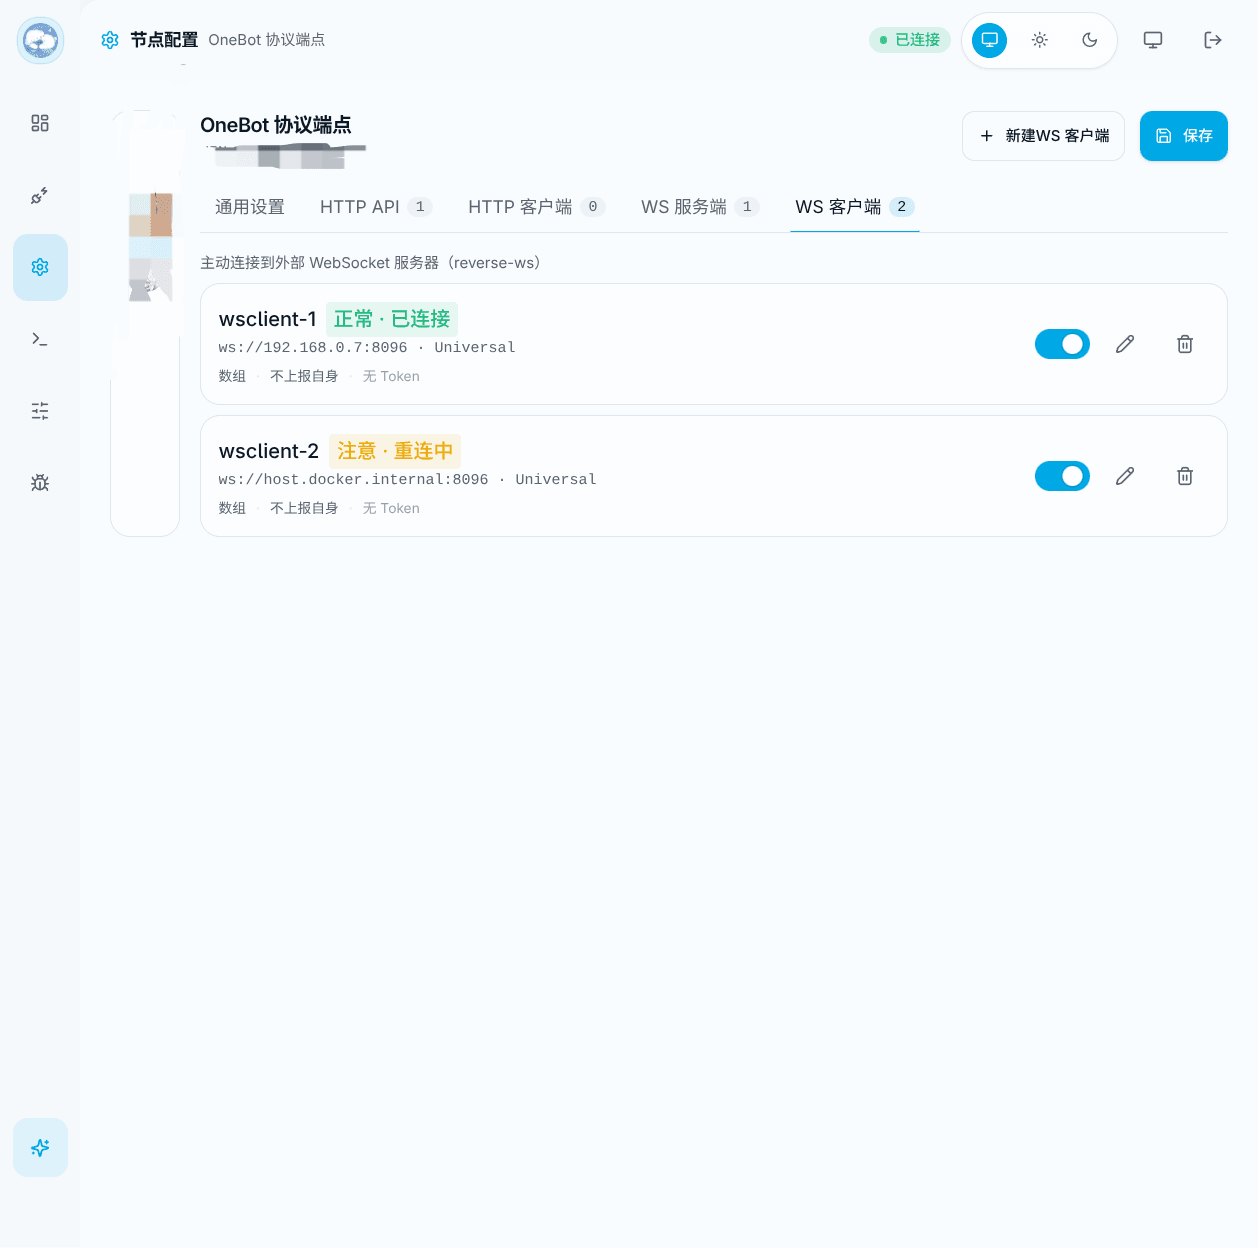Click the 注意 · 重连中 status label

point(395,451)
